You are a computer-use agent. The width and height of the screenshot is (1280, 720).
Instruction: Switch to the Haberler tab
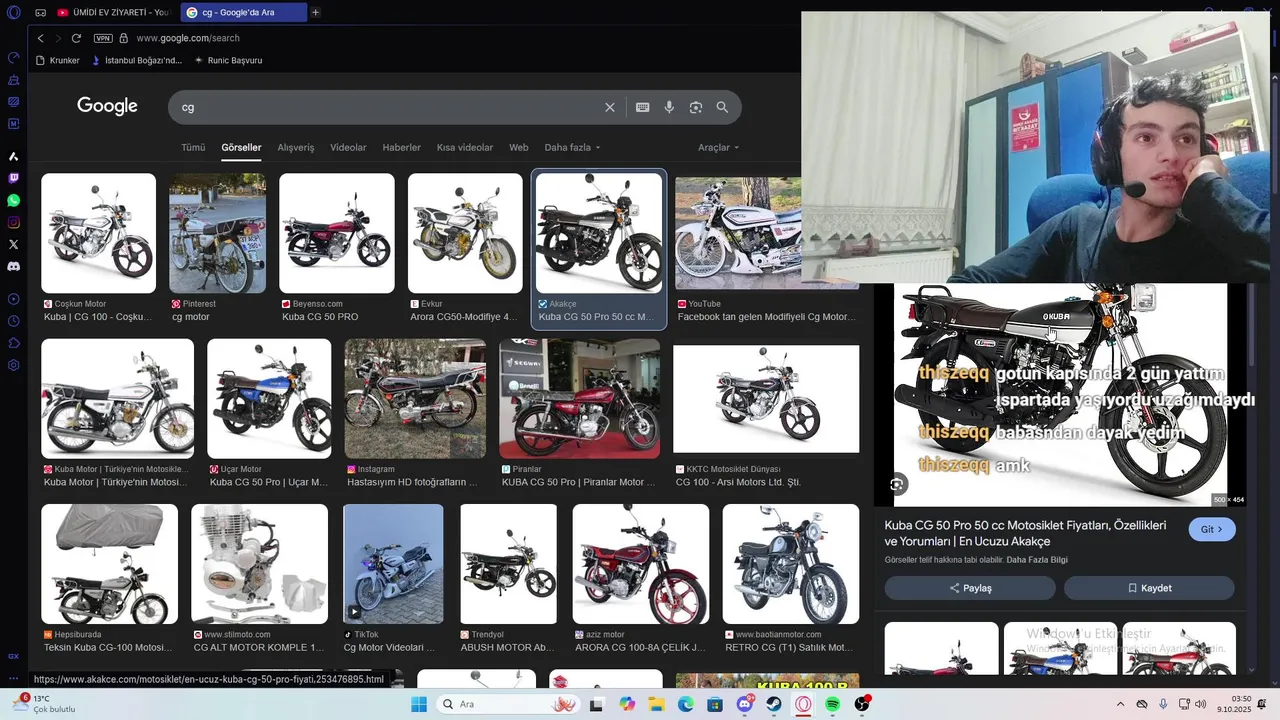401,148
